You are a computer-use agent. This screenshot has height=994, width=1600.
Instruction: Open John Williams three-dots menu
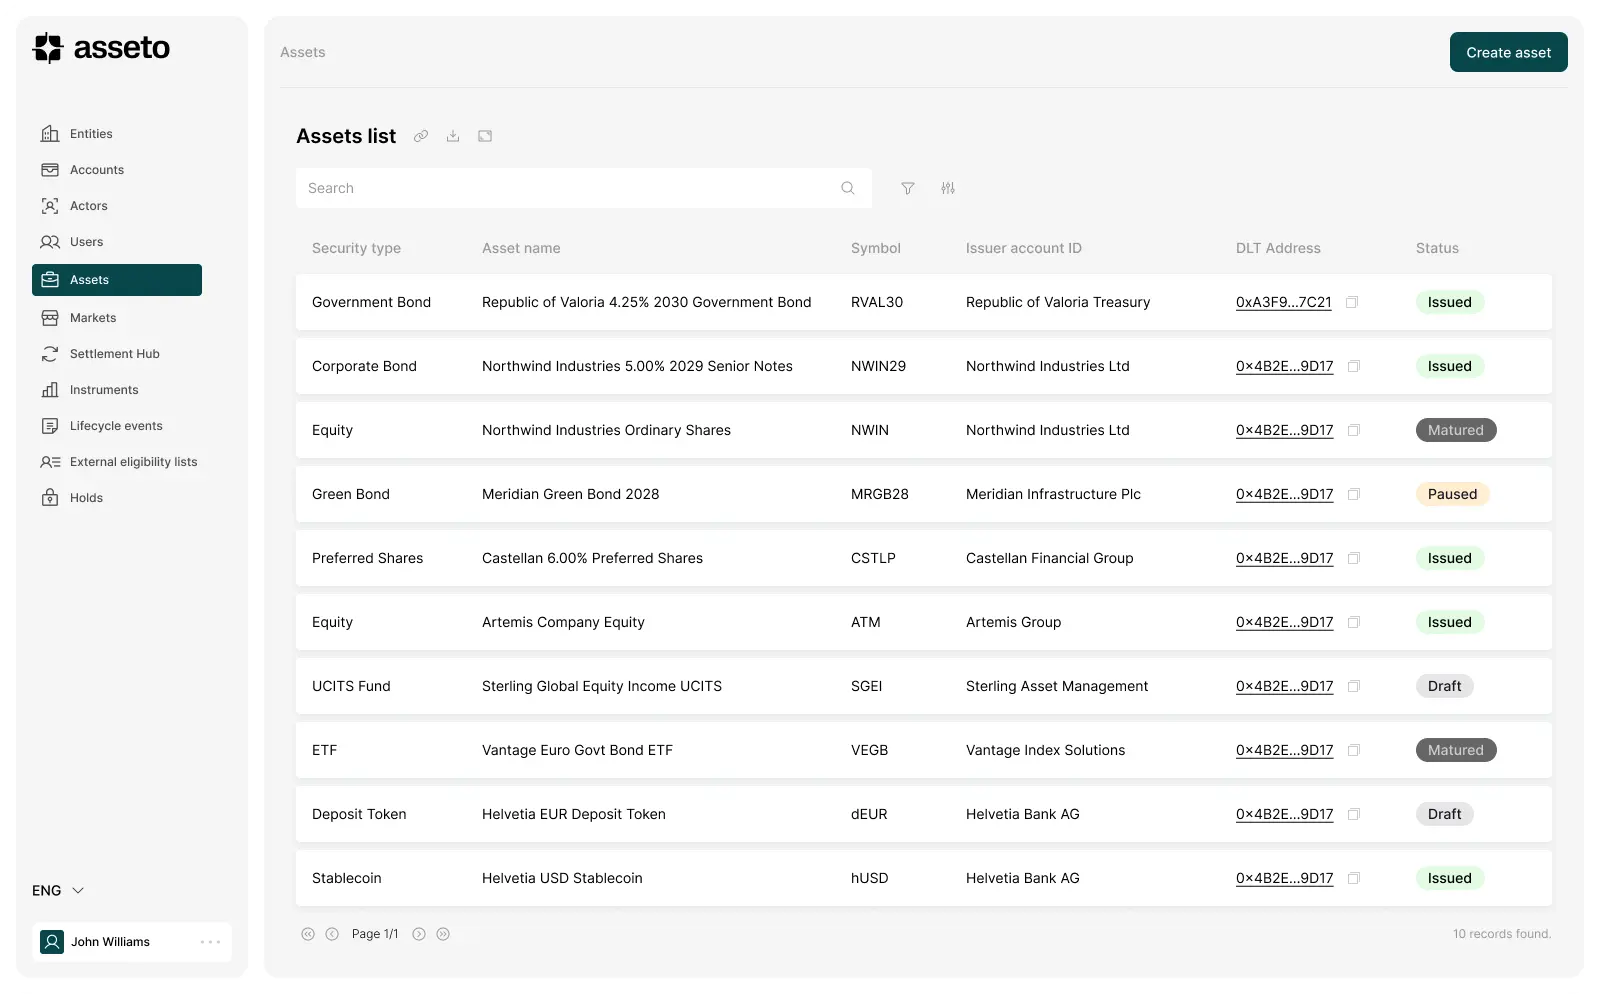210,942
